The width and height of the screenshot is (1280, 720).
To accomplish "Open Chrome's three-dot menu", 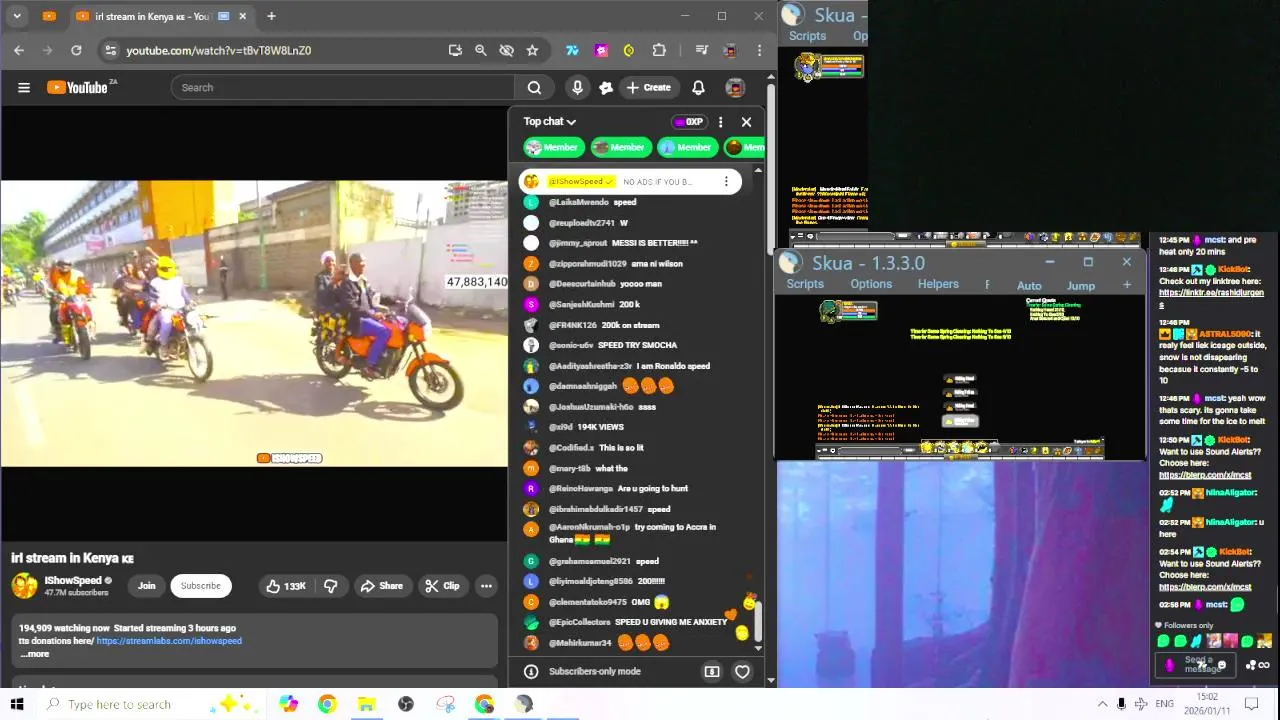I will click(760, 50).
